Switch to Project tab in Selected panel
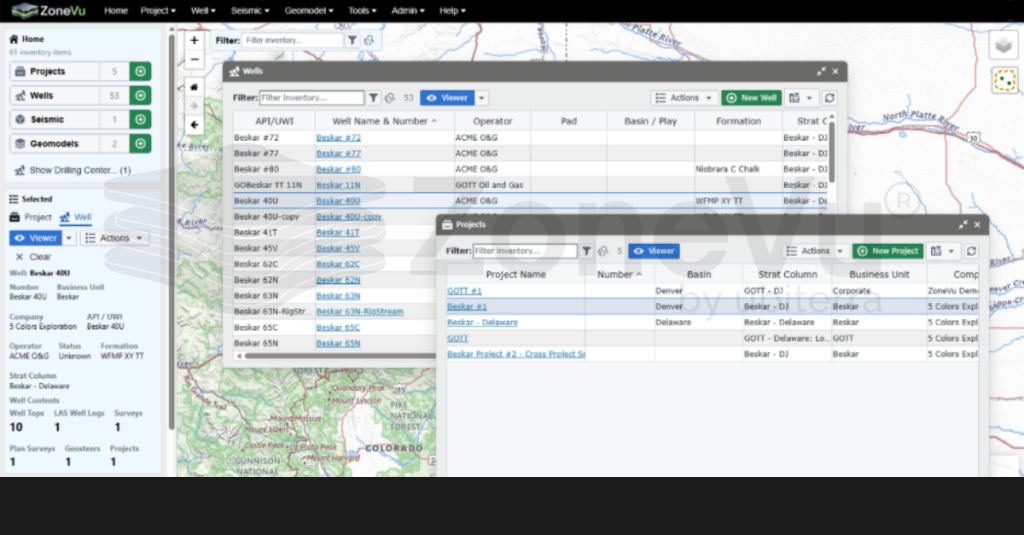1024x535 pixels. [31, 217]
